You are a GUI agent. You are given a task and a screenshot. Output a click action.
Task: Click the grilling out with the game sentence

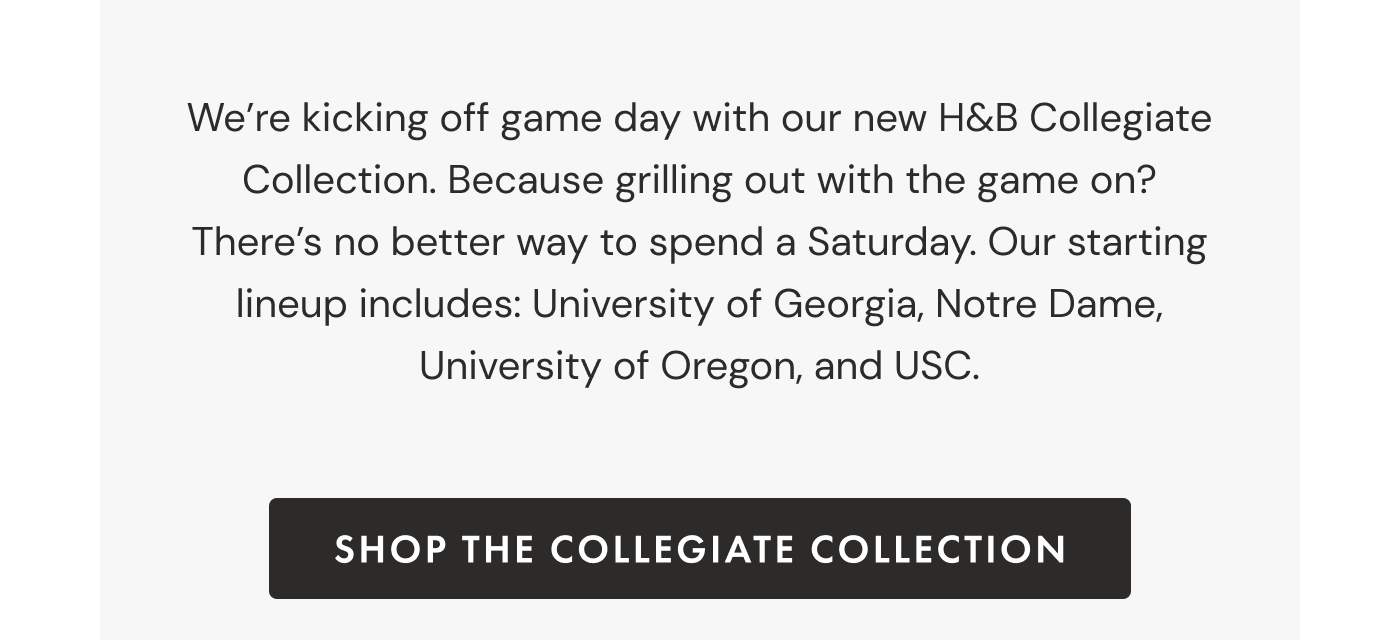pos(800,179)
